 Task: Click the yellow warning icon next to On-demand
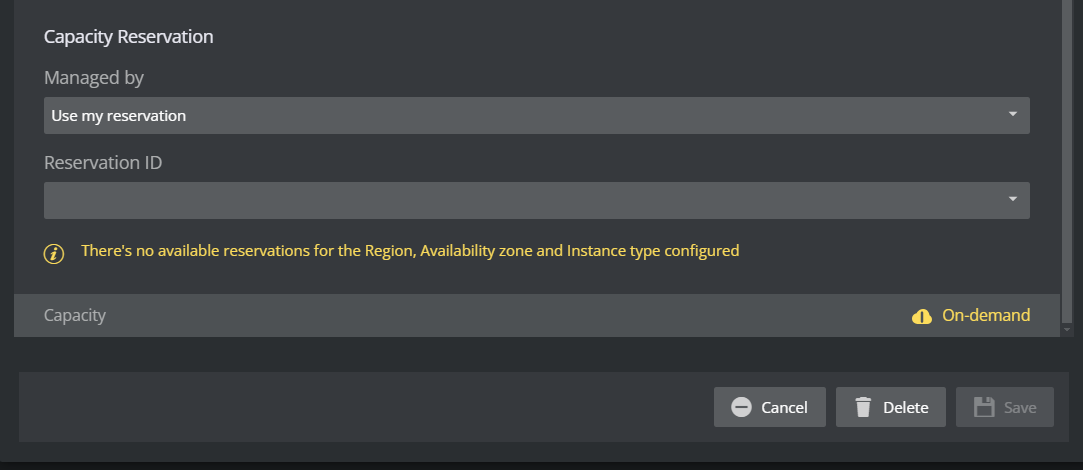click(922, 316)
